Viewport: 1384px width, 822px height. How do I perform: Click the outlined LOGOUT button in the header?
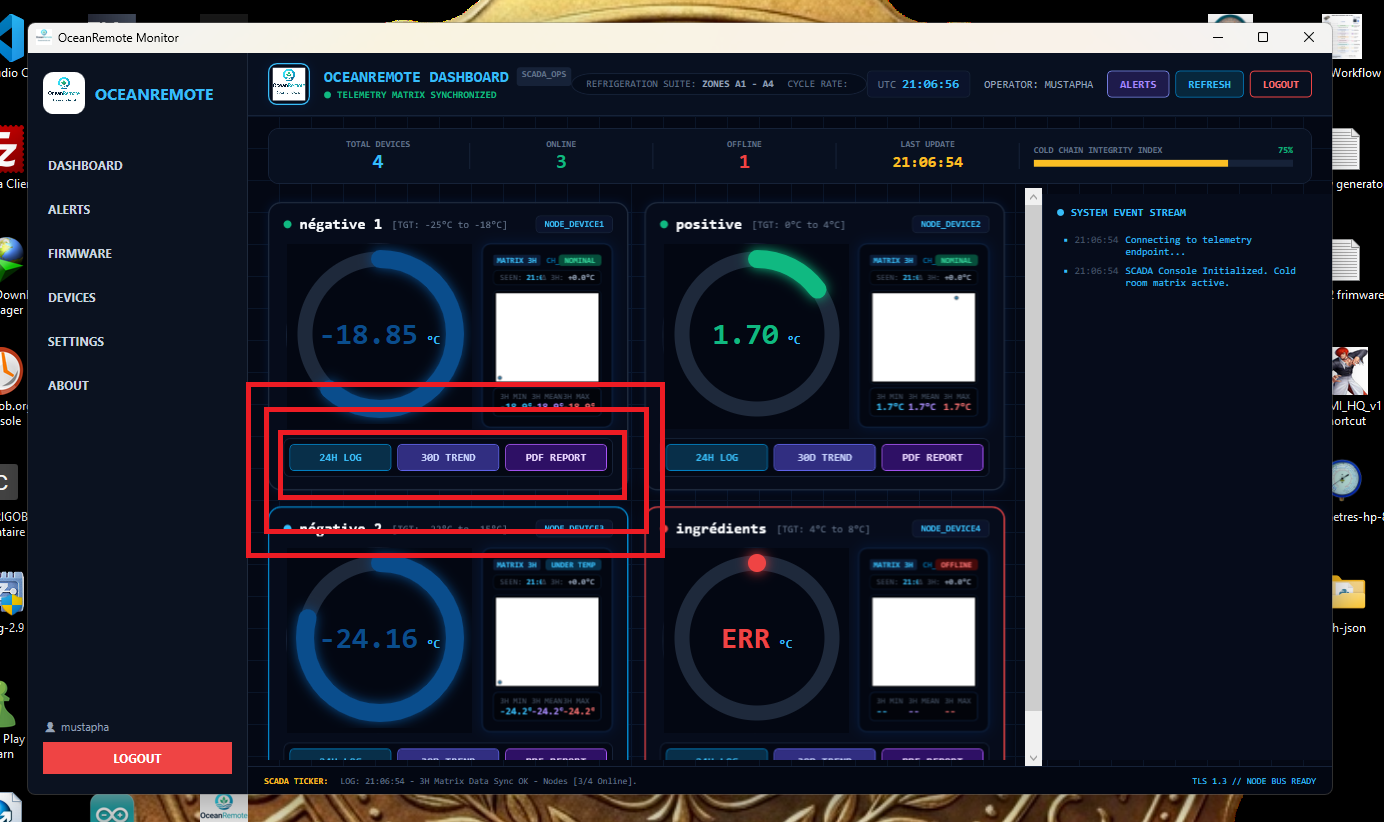tap(1281, 85)
